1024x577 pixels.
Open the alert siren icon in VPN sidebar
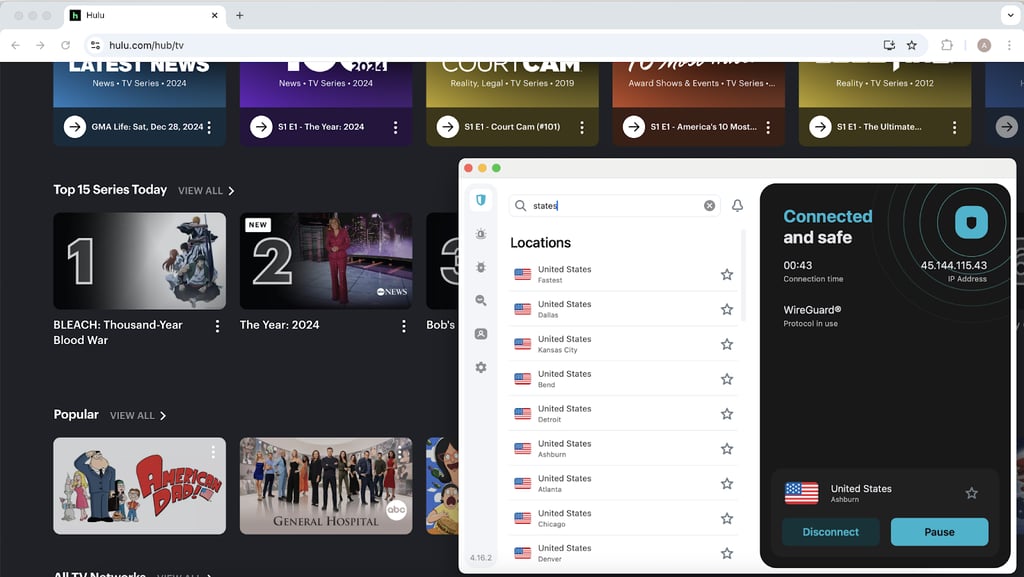pos(481,234)
